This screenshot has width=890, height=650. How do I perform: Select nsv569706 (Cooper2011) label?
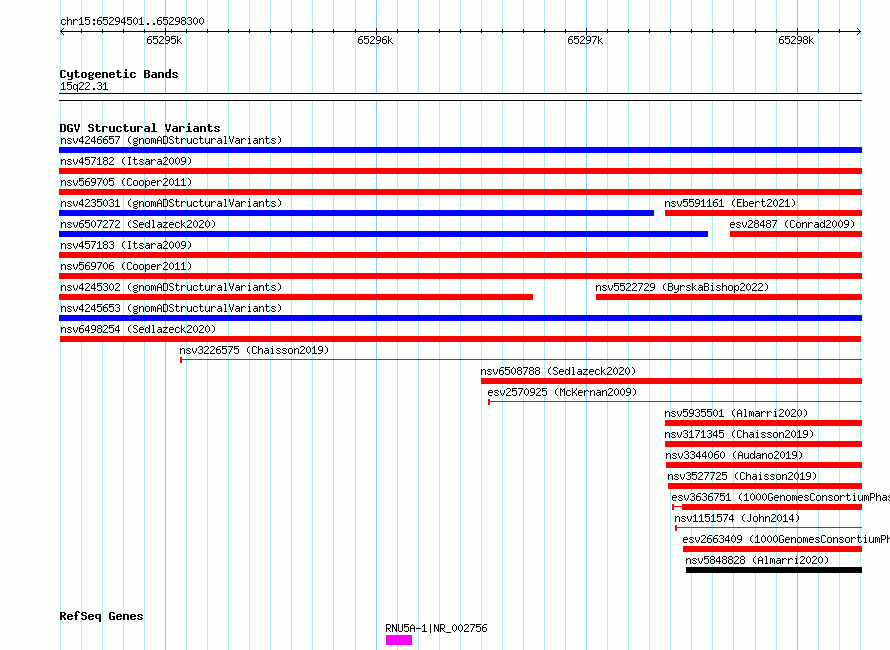(x=126, y=266)
